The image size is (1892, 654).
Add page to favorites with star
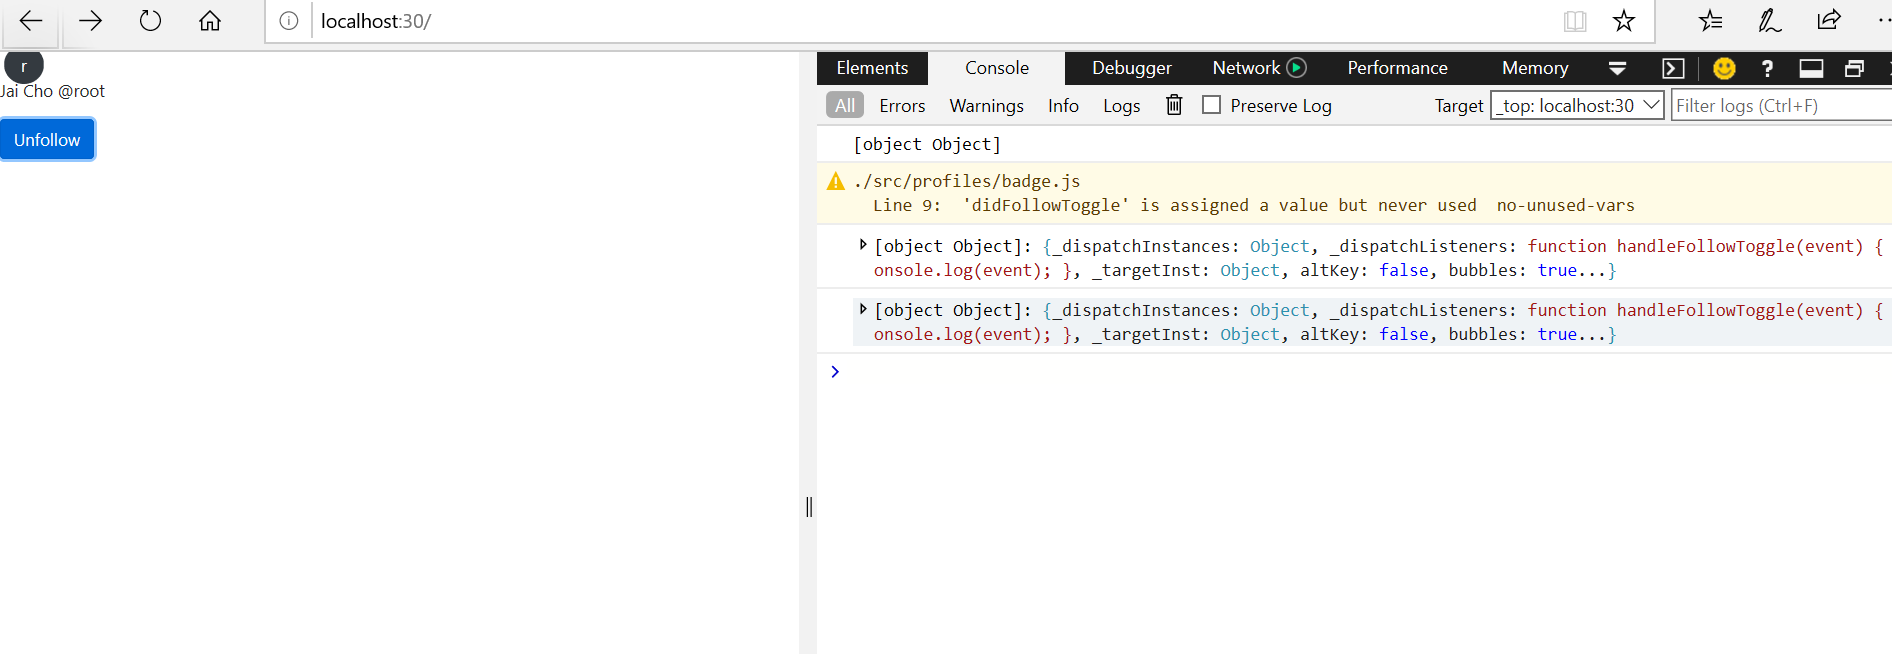[x=1624, y=21]
